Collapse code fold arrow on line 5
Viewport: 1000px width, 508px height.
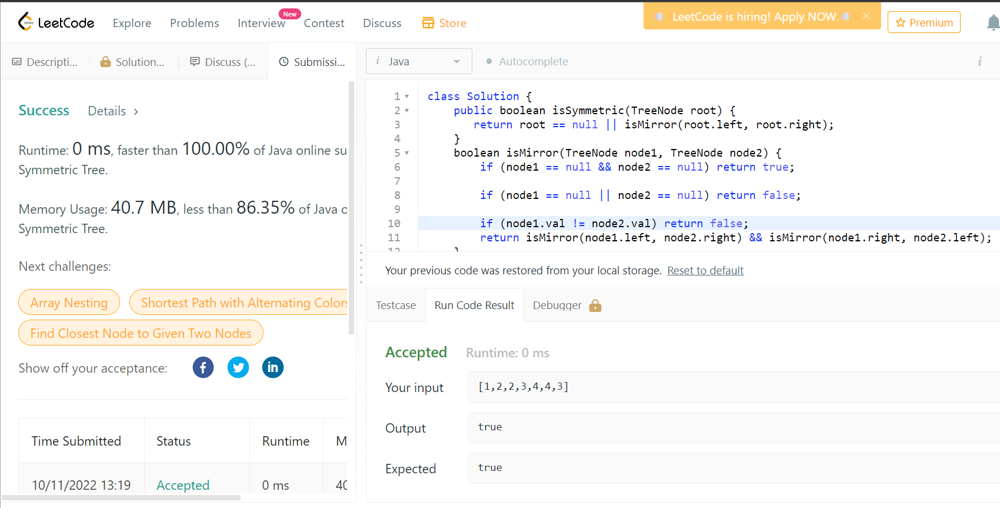click(407, 153)
